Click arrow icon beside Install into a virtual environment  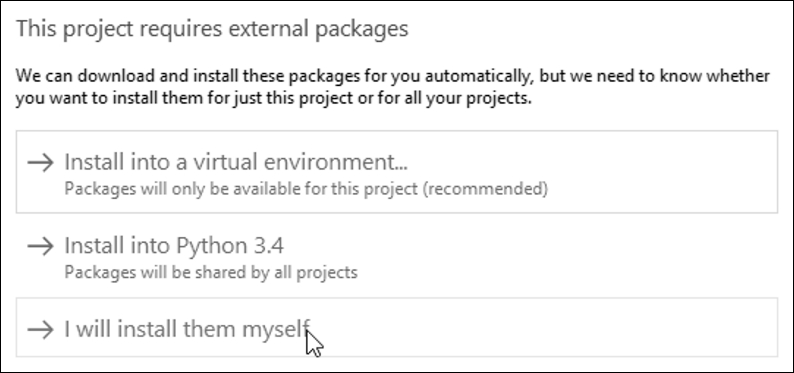[x=41, y=163]
